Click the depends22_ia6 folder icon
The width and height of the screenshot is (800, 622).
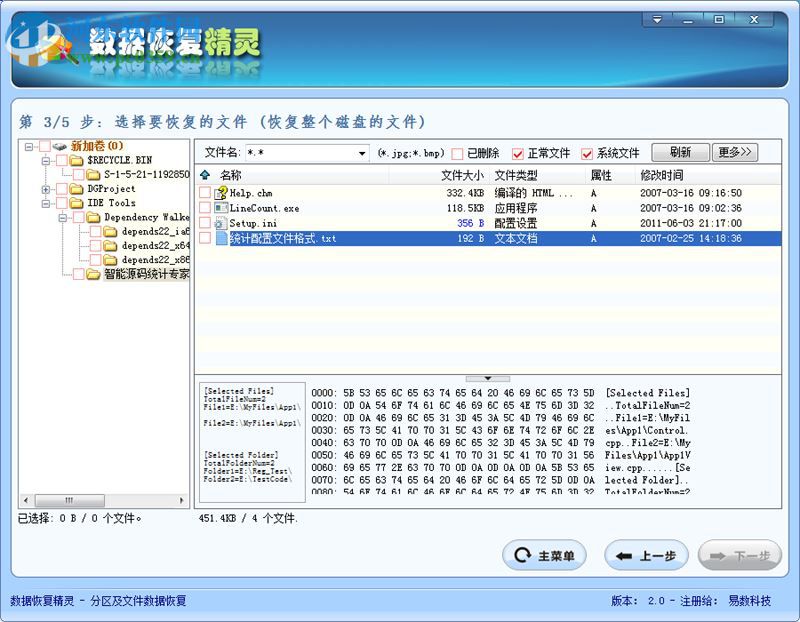click(110, 232)
